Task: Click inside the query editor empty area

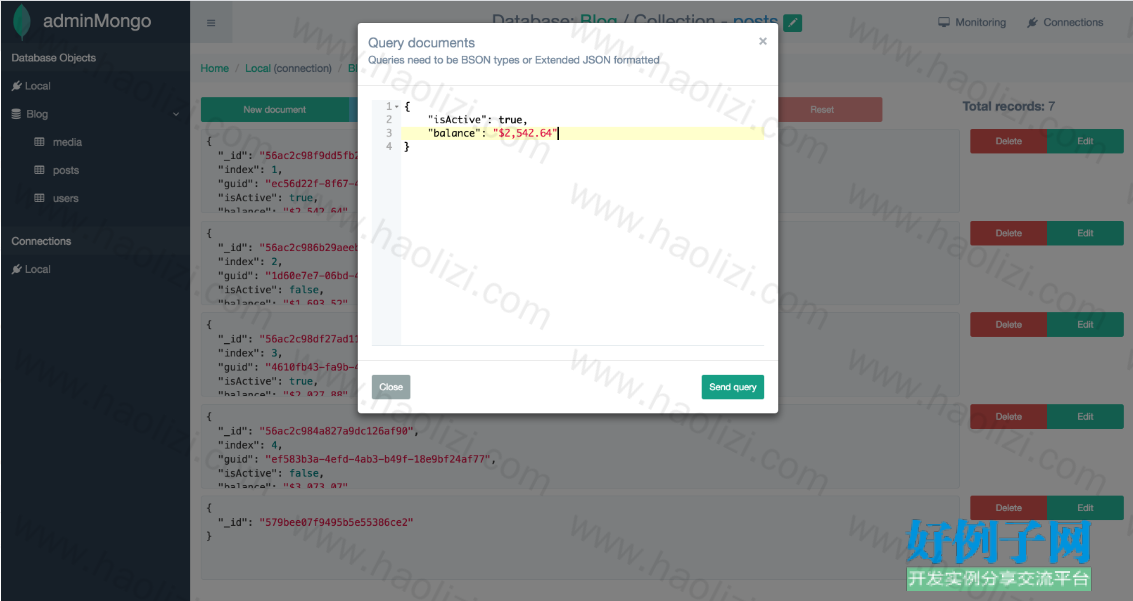Action: coord(582,249)
